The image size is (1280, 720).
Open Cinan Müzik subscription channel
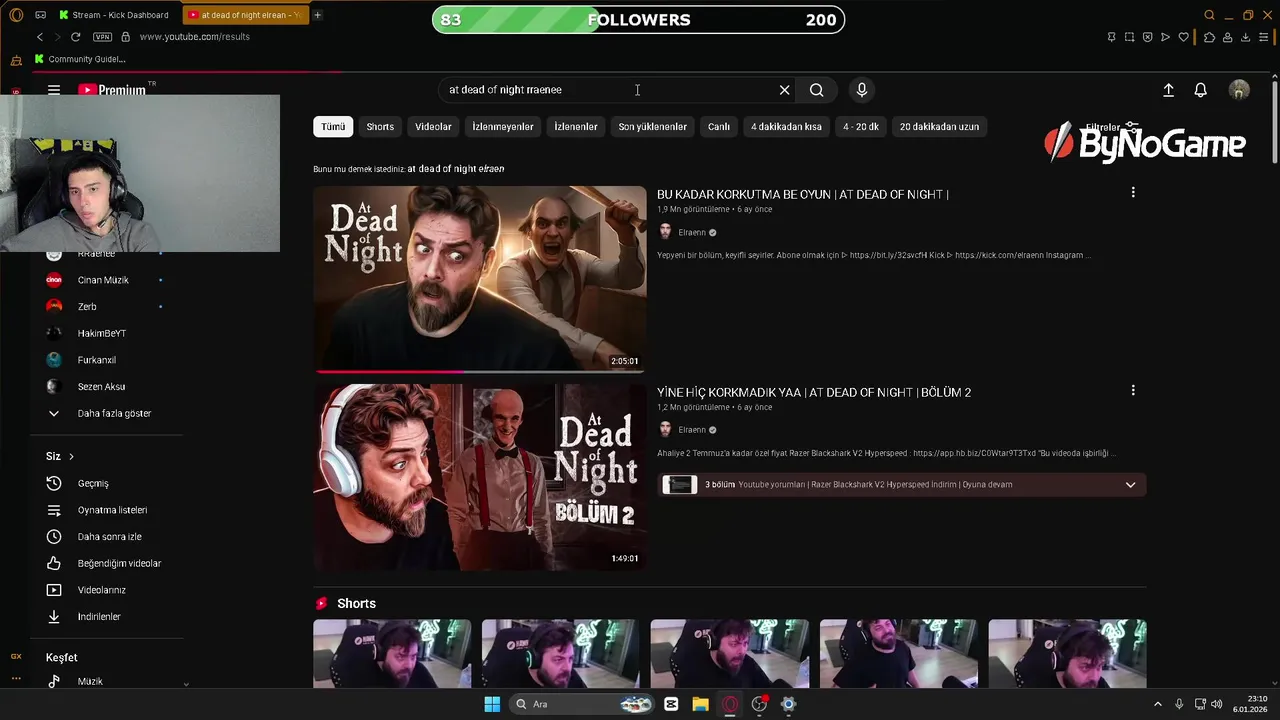click(105, 280)
